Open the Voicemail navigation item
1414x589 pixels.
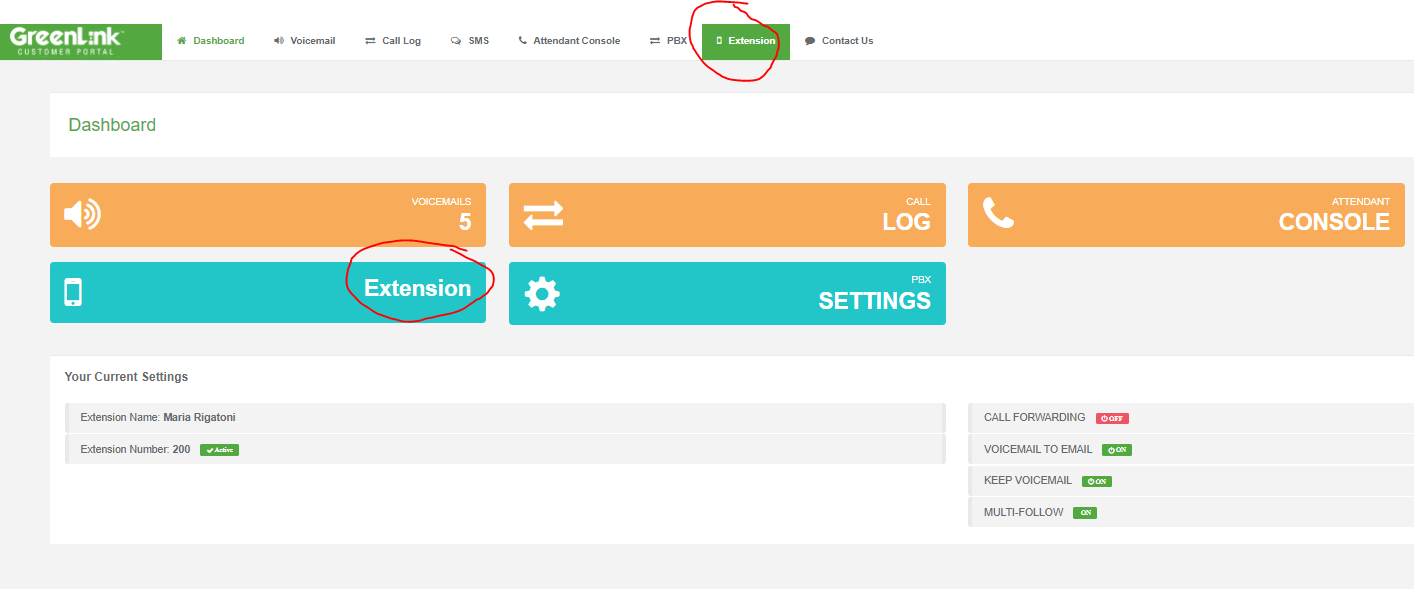pos(305,41)
